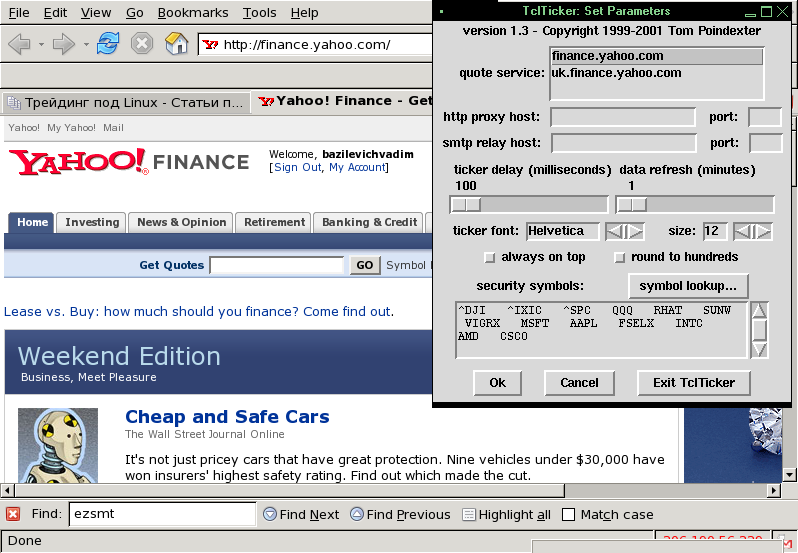798x553 pixels.
Task: Adjust ticker delay slider handle
Action: tap(466, 205)
